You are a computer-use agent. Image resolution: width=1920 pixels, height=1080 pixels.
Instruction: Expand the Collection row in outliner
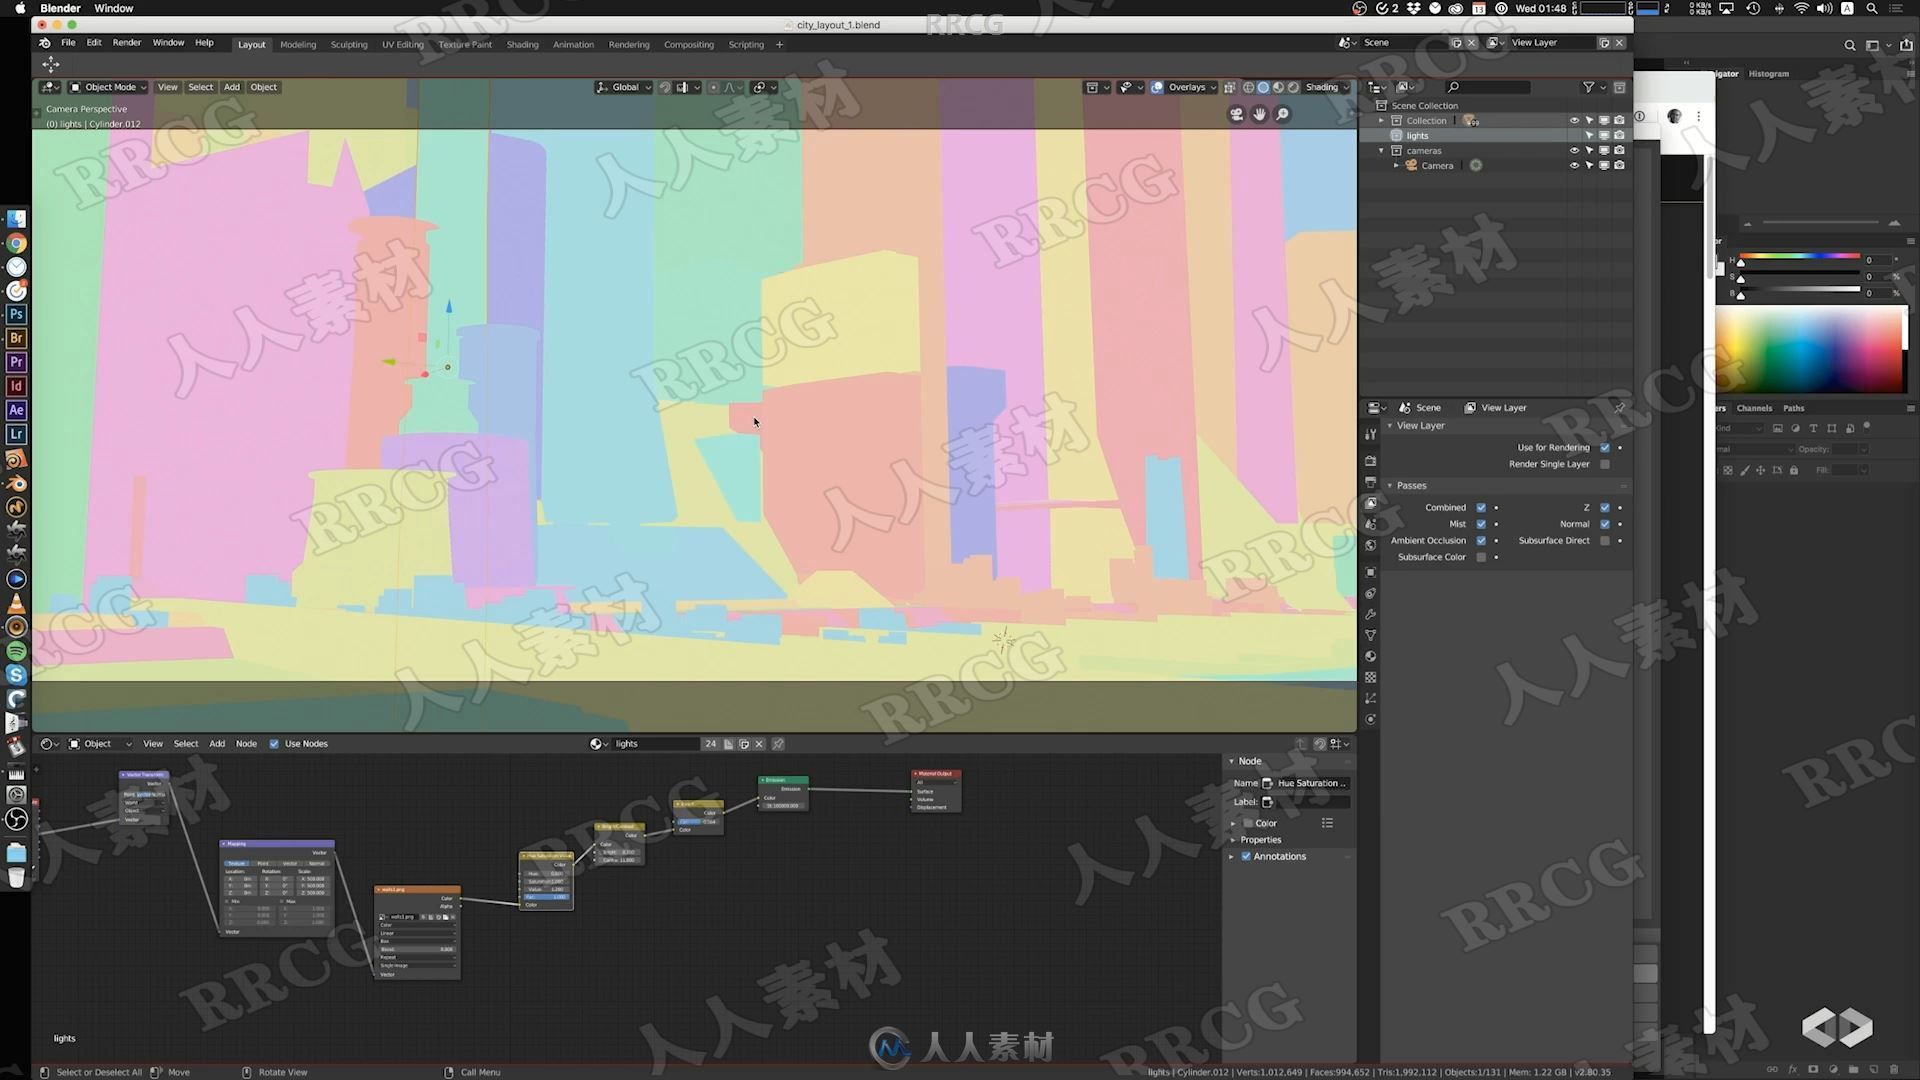(1382, 121)
